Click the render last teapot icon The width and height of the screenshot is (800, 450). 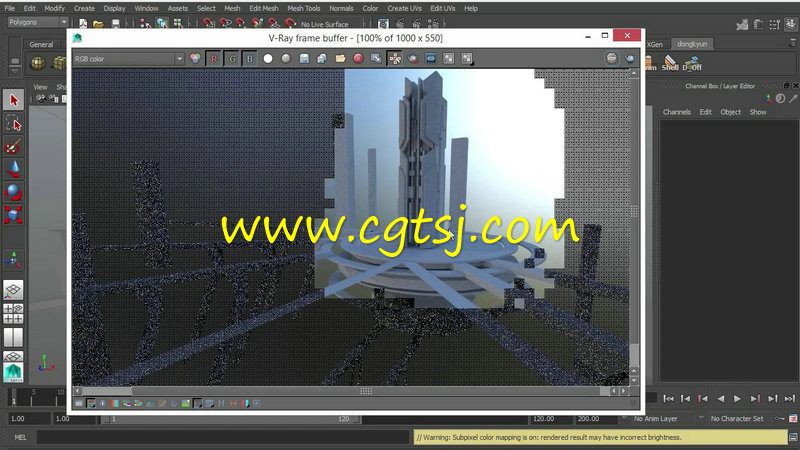click(630, 58)
